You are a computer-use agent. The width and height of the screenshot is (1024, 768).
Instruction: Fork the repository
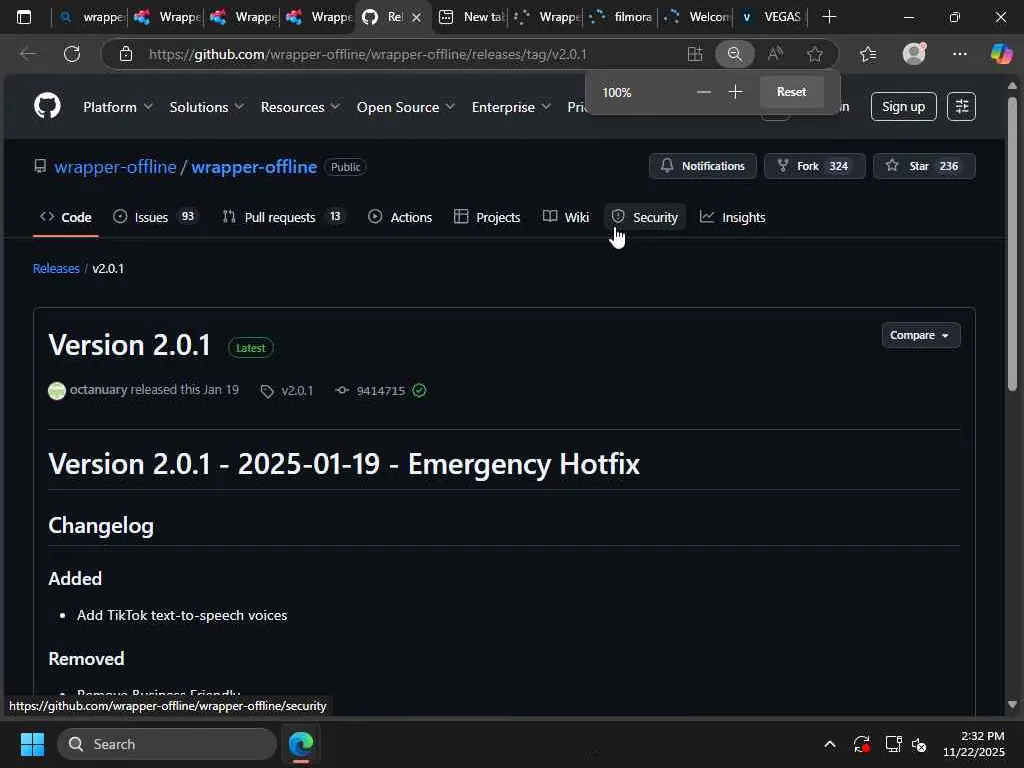tap(814, 166)
